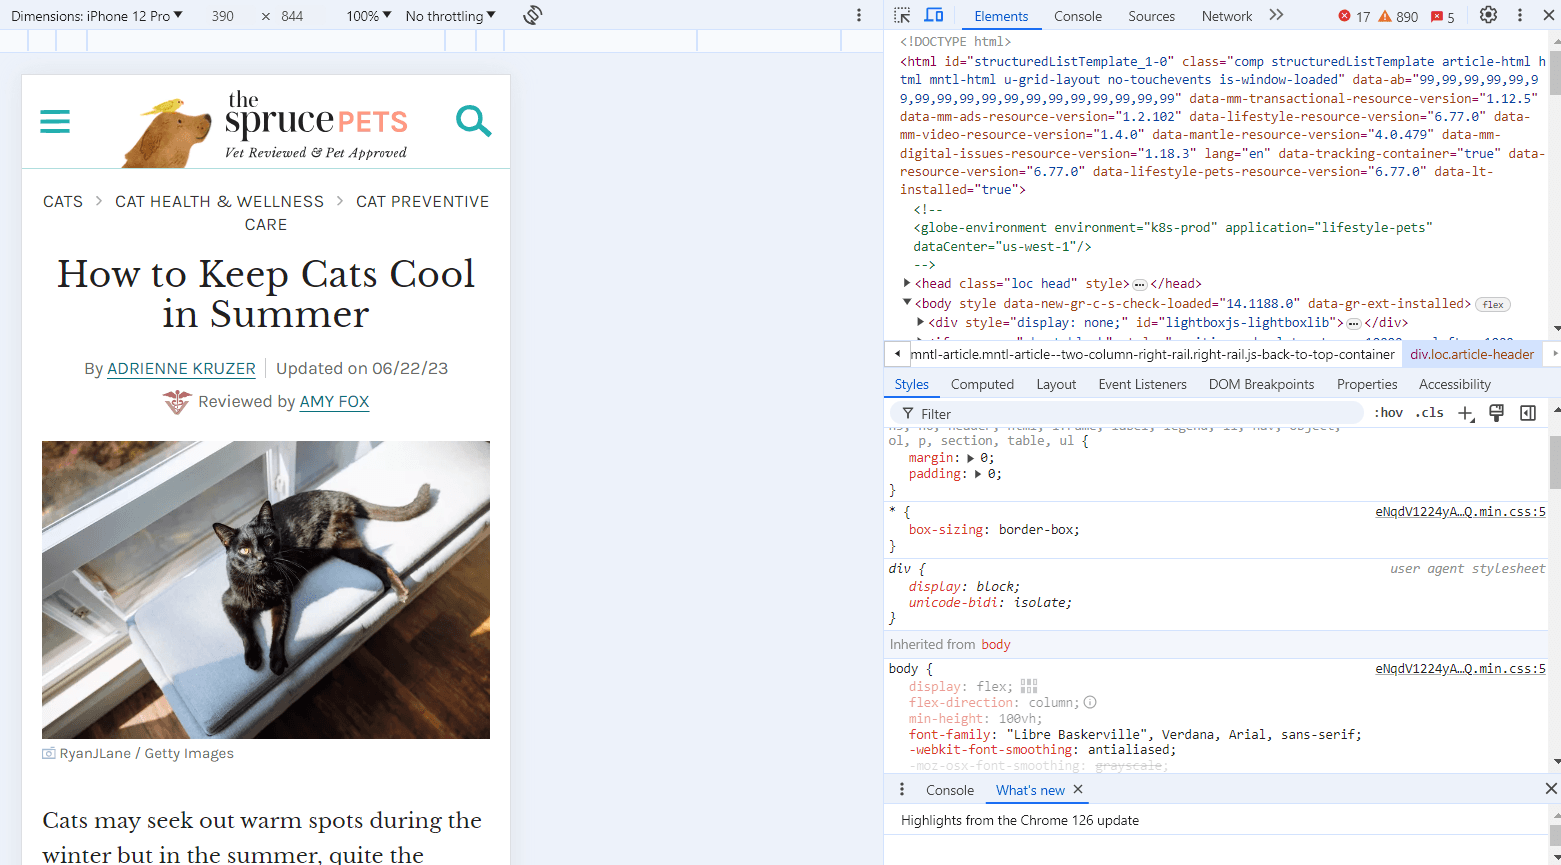
Task: Collapse the body element in DOM tree
Action: coord(907,302)
